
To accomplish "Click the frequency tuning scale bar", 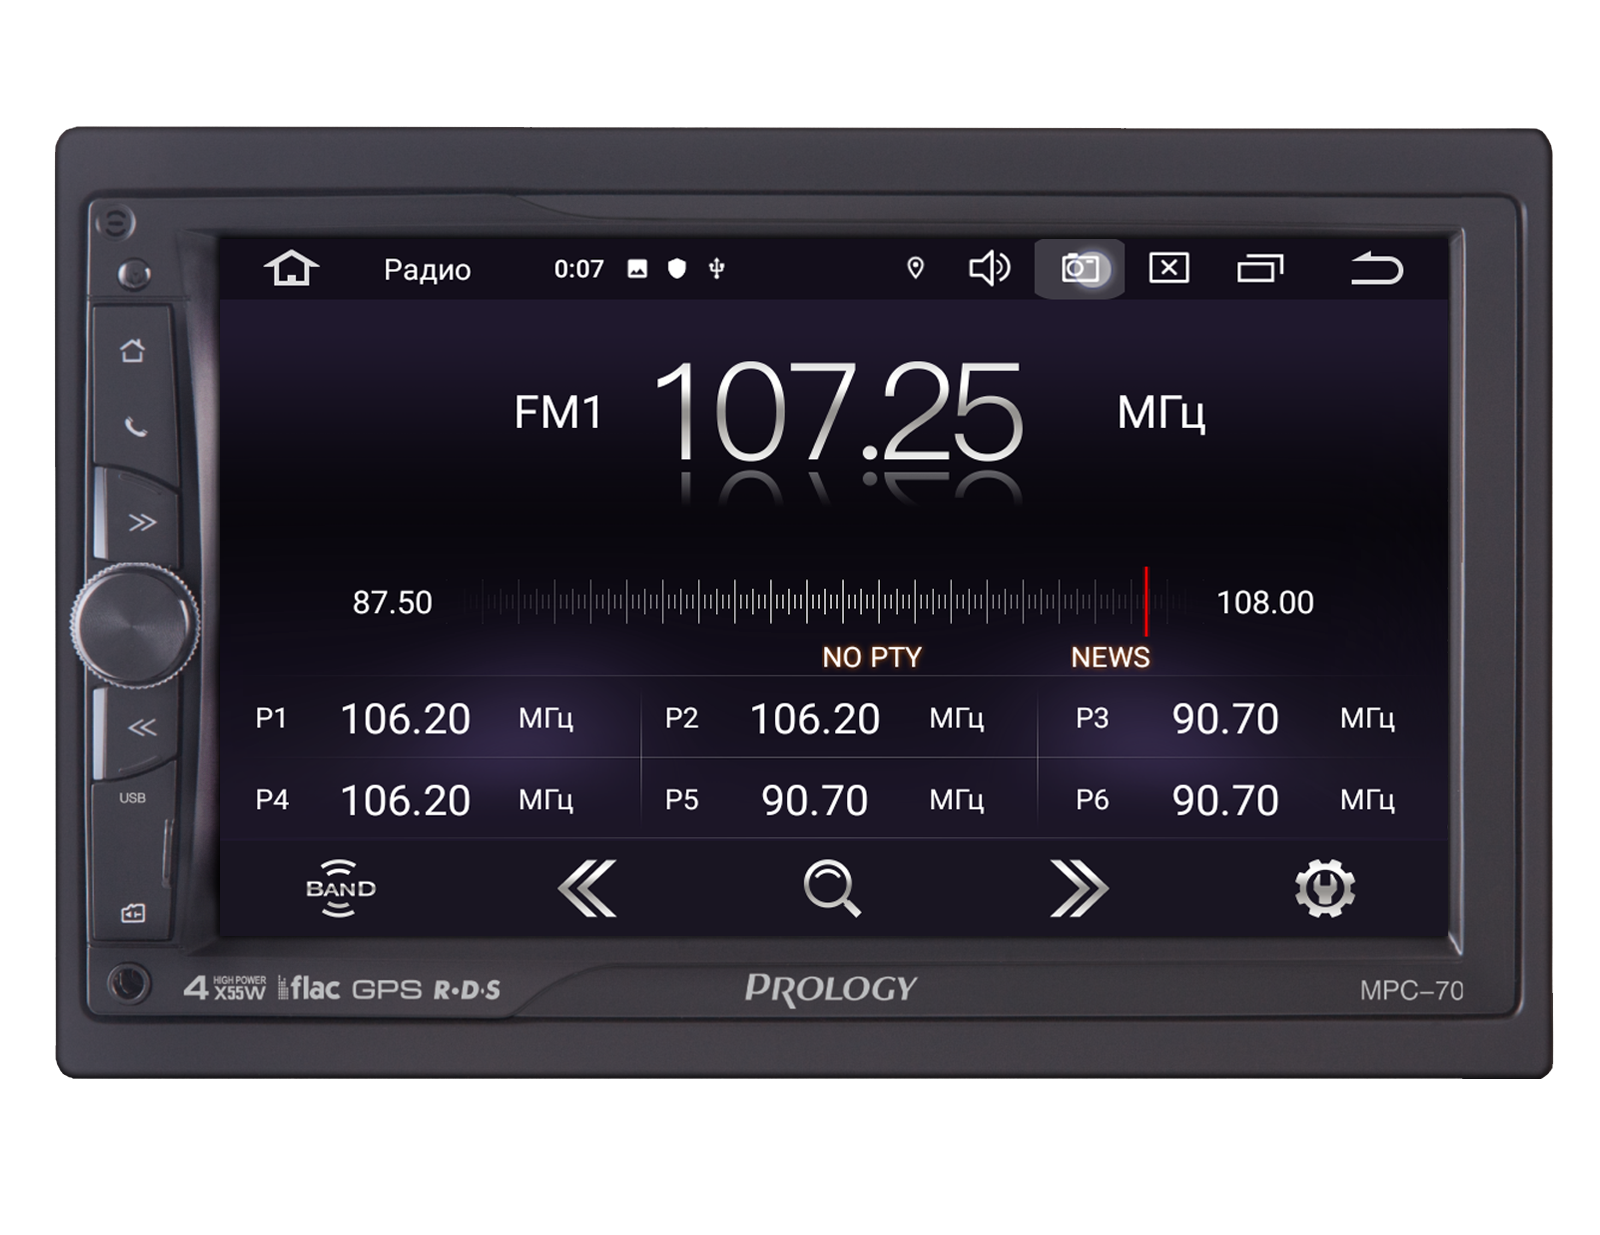I will 820,602.
